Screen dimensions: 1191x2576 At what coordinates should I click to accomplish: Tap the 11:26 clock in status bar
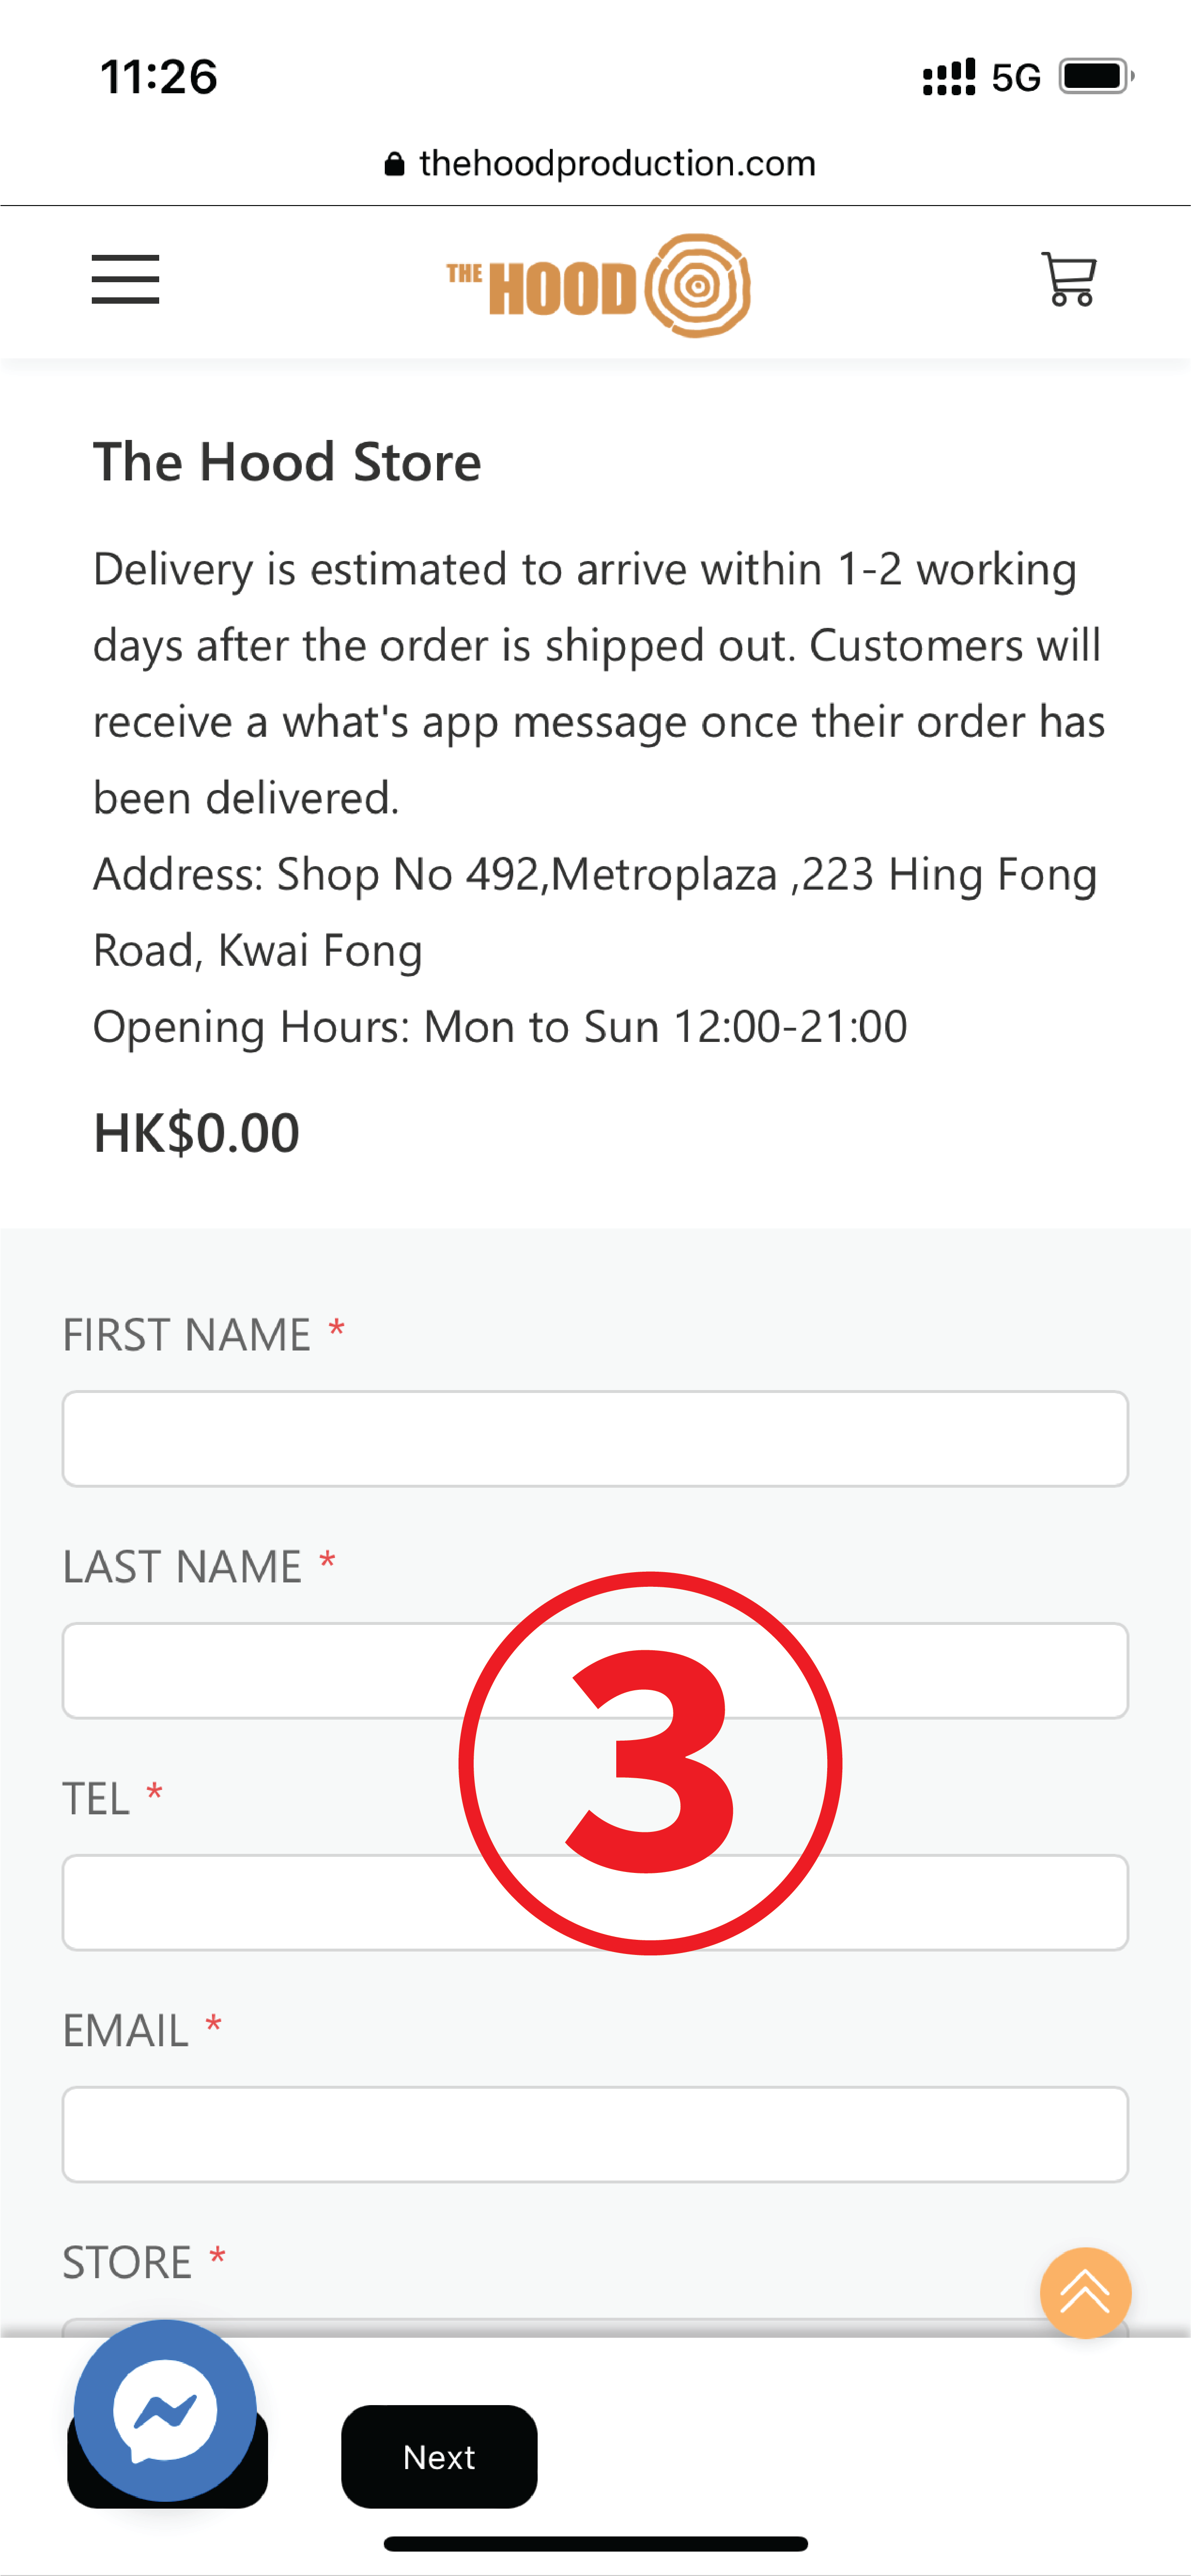pos(159,77)
